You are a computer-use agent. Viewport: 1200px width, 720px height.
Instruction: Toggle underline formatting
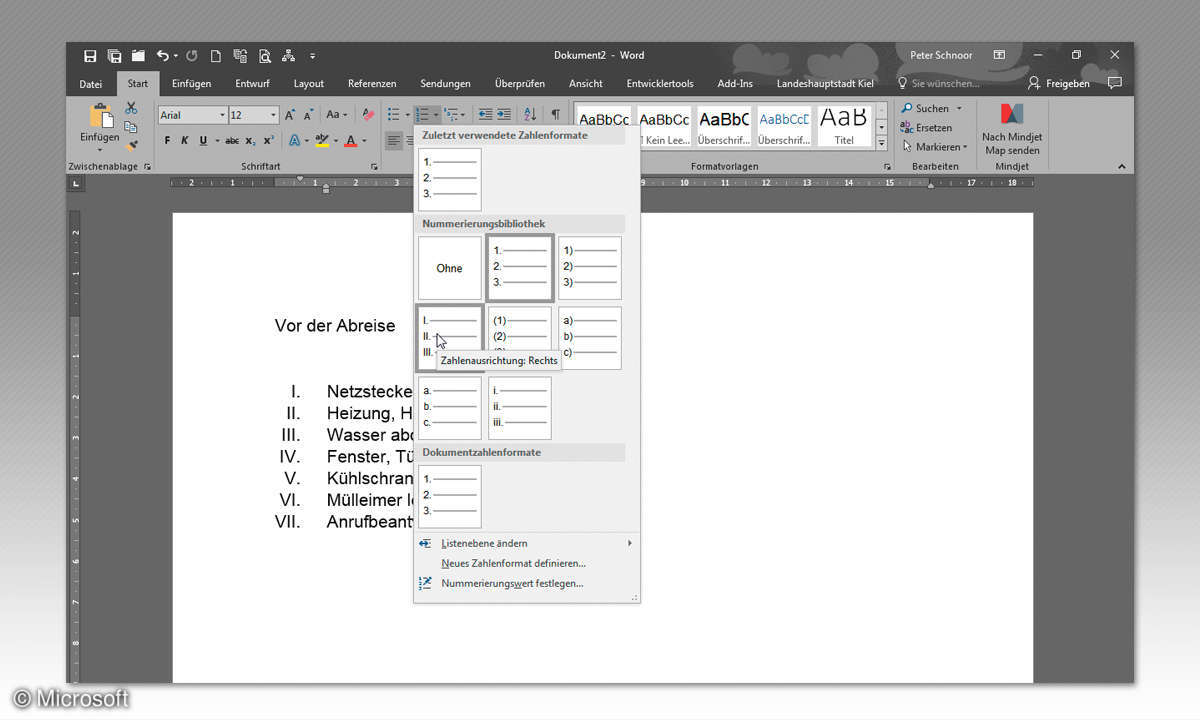point(203,141)
